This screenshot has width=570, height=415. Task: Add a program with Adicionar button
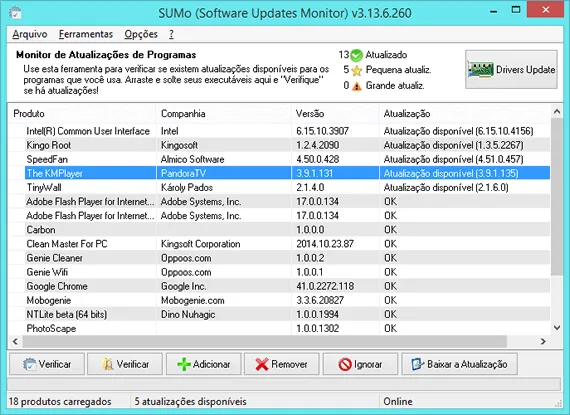(204, 364)
